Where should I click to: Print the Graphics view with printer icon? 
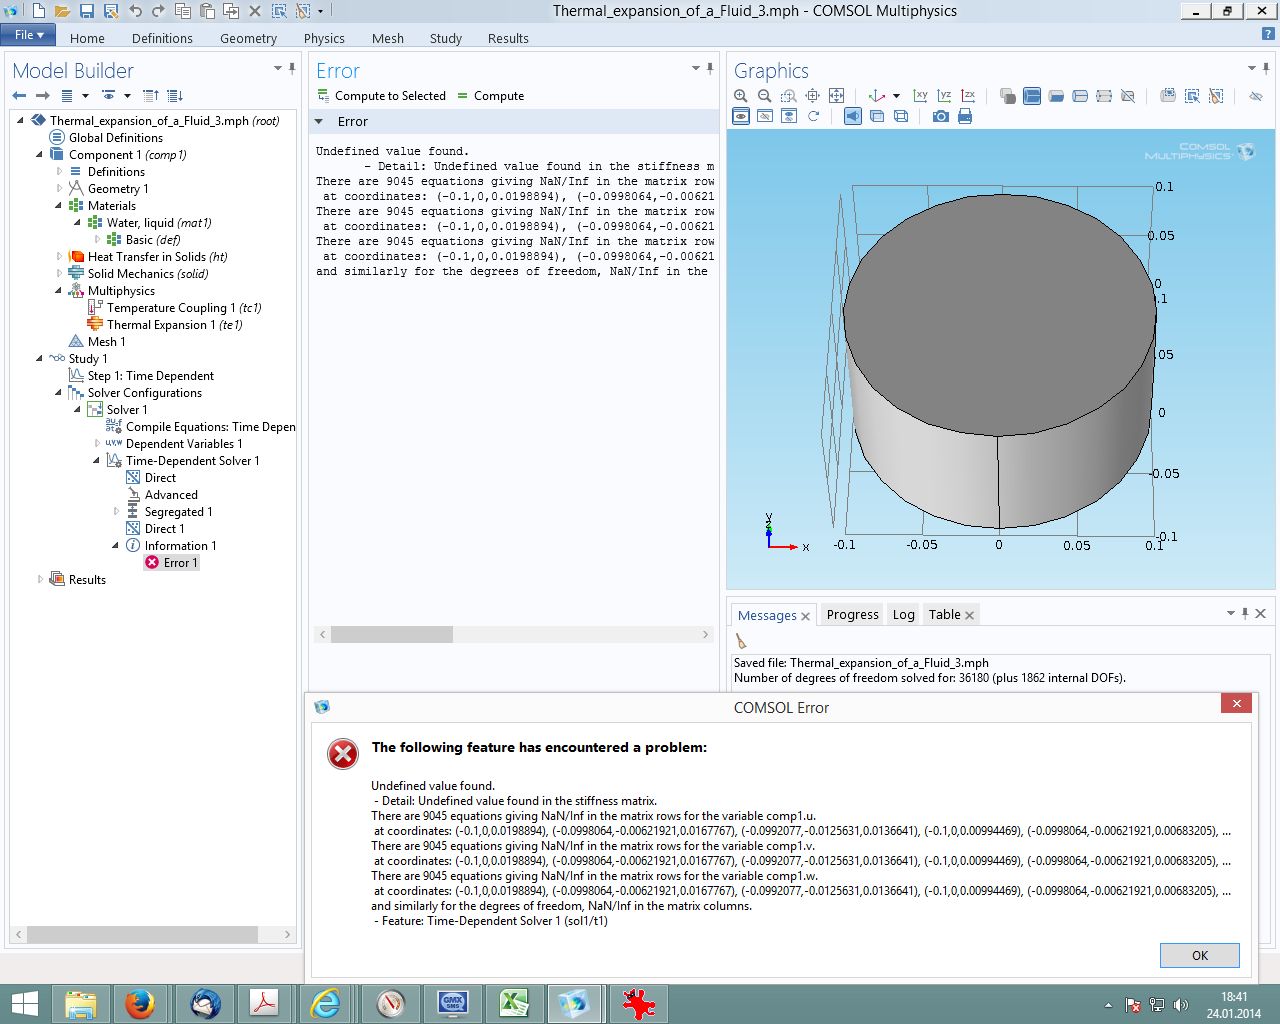[x=965, y=117]
